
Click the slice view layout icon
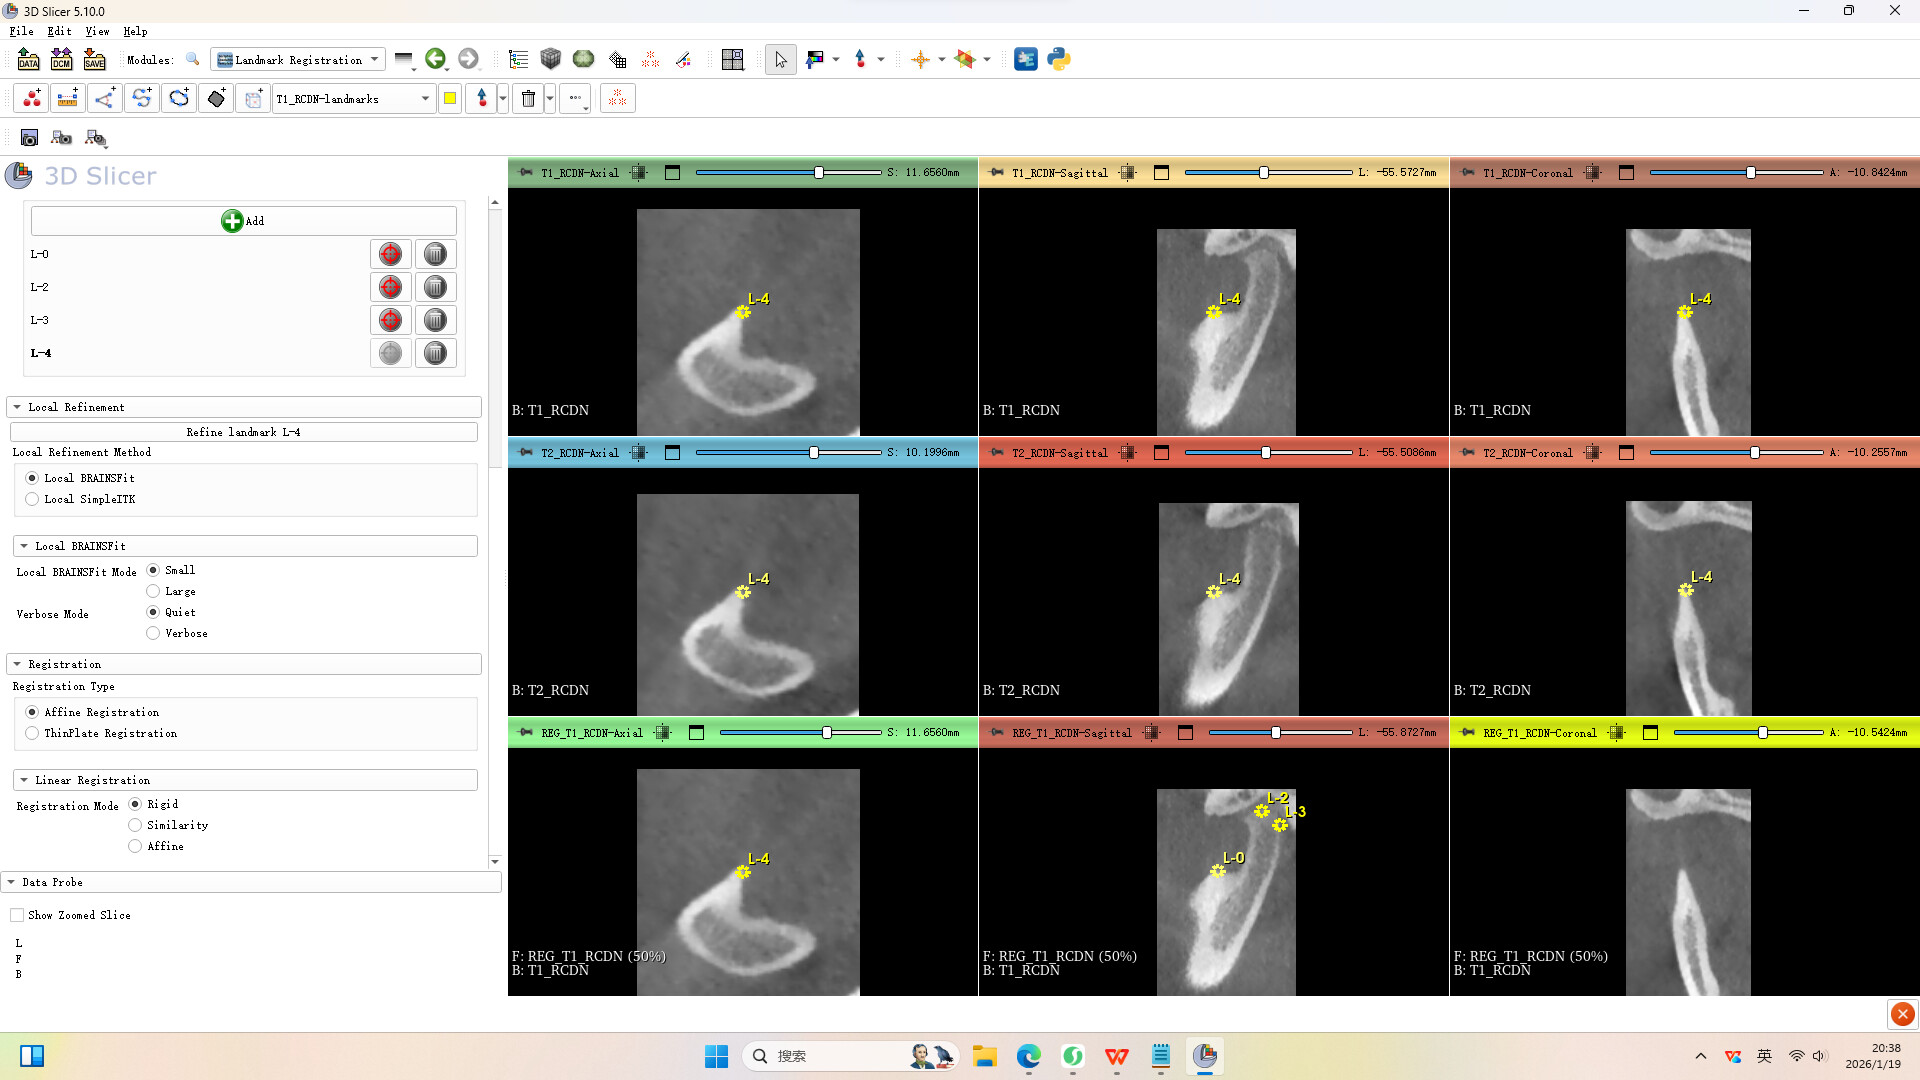(x=732, y=59)
